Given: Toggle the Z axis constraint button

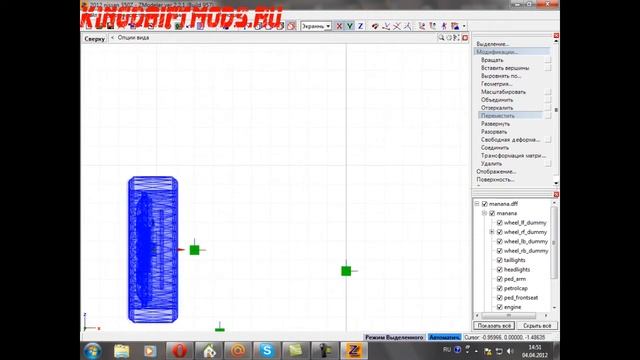Looking at the screenshot, I should [360, 26].
